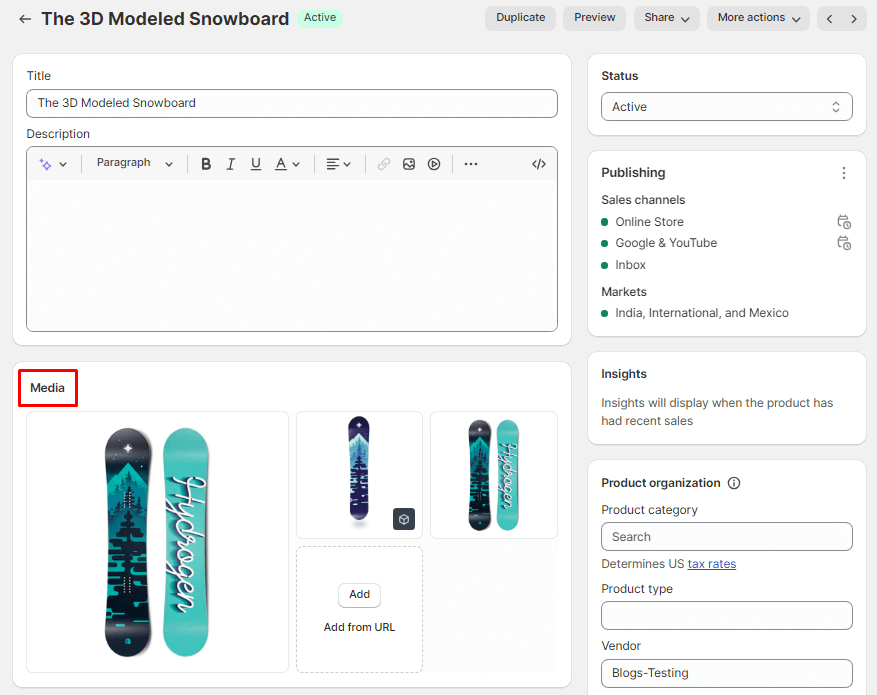Click the Bold formatting icon
This screenshot has height=695, width=877.
point(206,164)
